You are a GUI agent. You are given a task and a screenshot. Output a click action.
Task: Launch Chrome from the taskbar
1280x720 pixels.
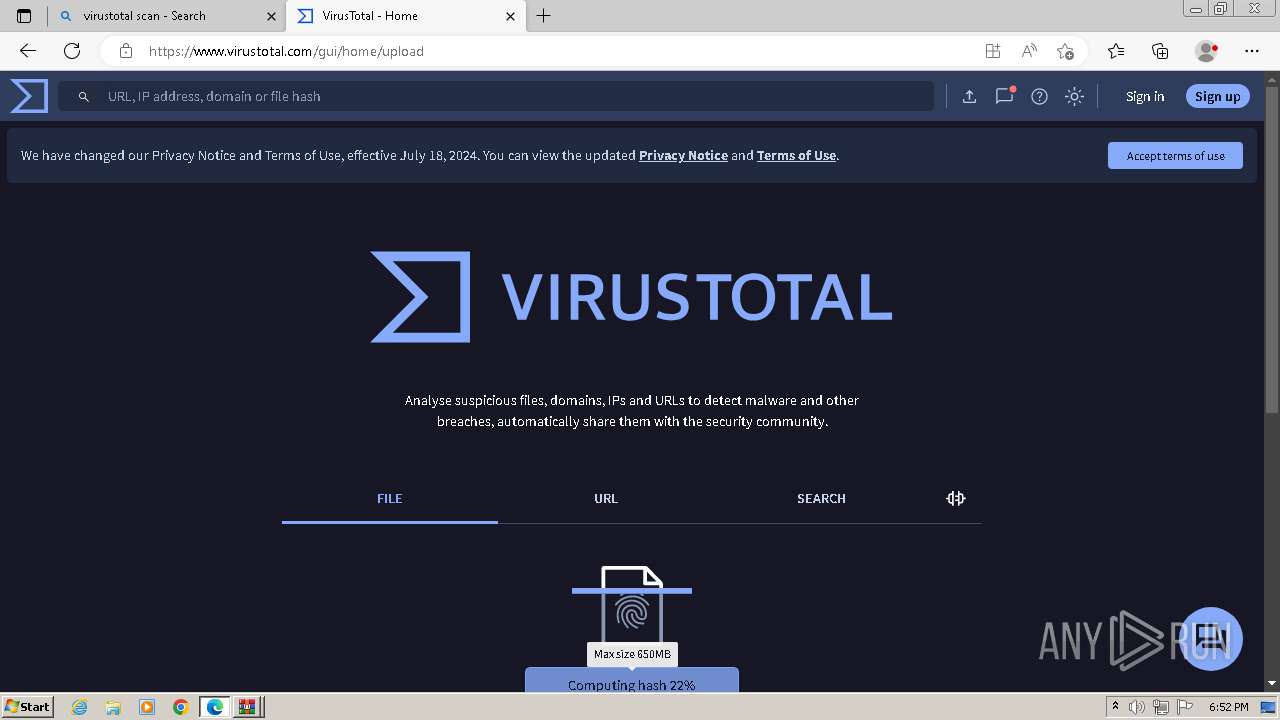[x=180, y=707]
